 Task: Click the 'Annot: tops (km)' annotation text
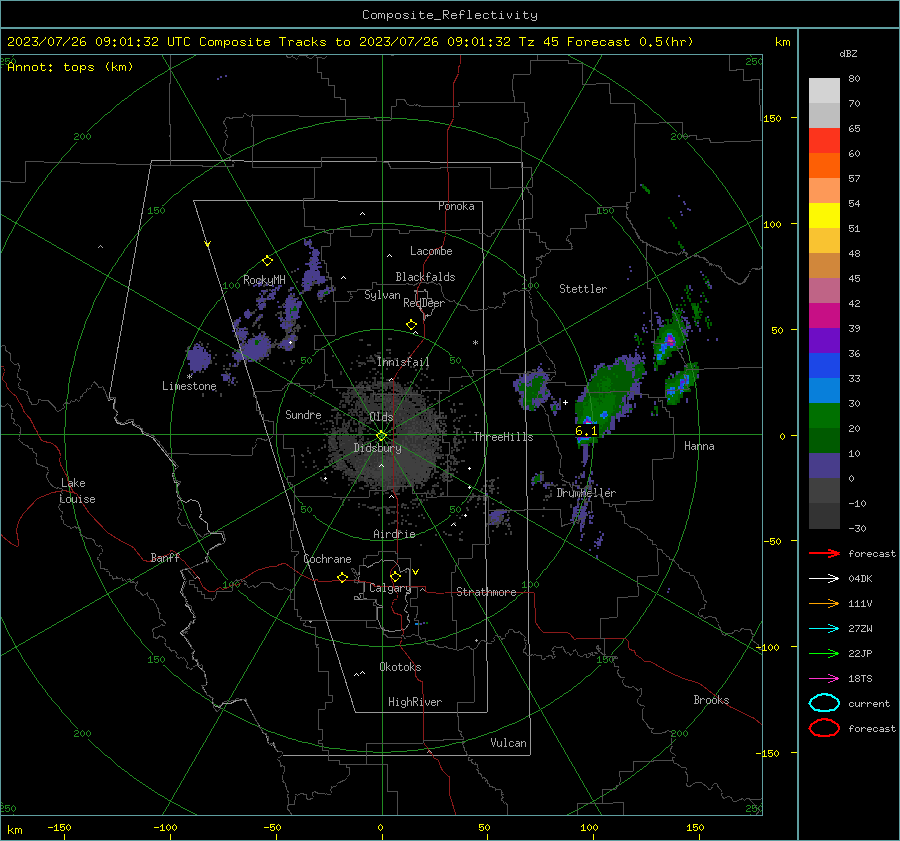70,67
